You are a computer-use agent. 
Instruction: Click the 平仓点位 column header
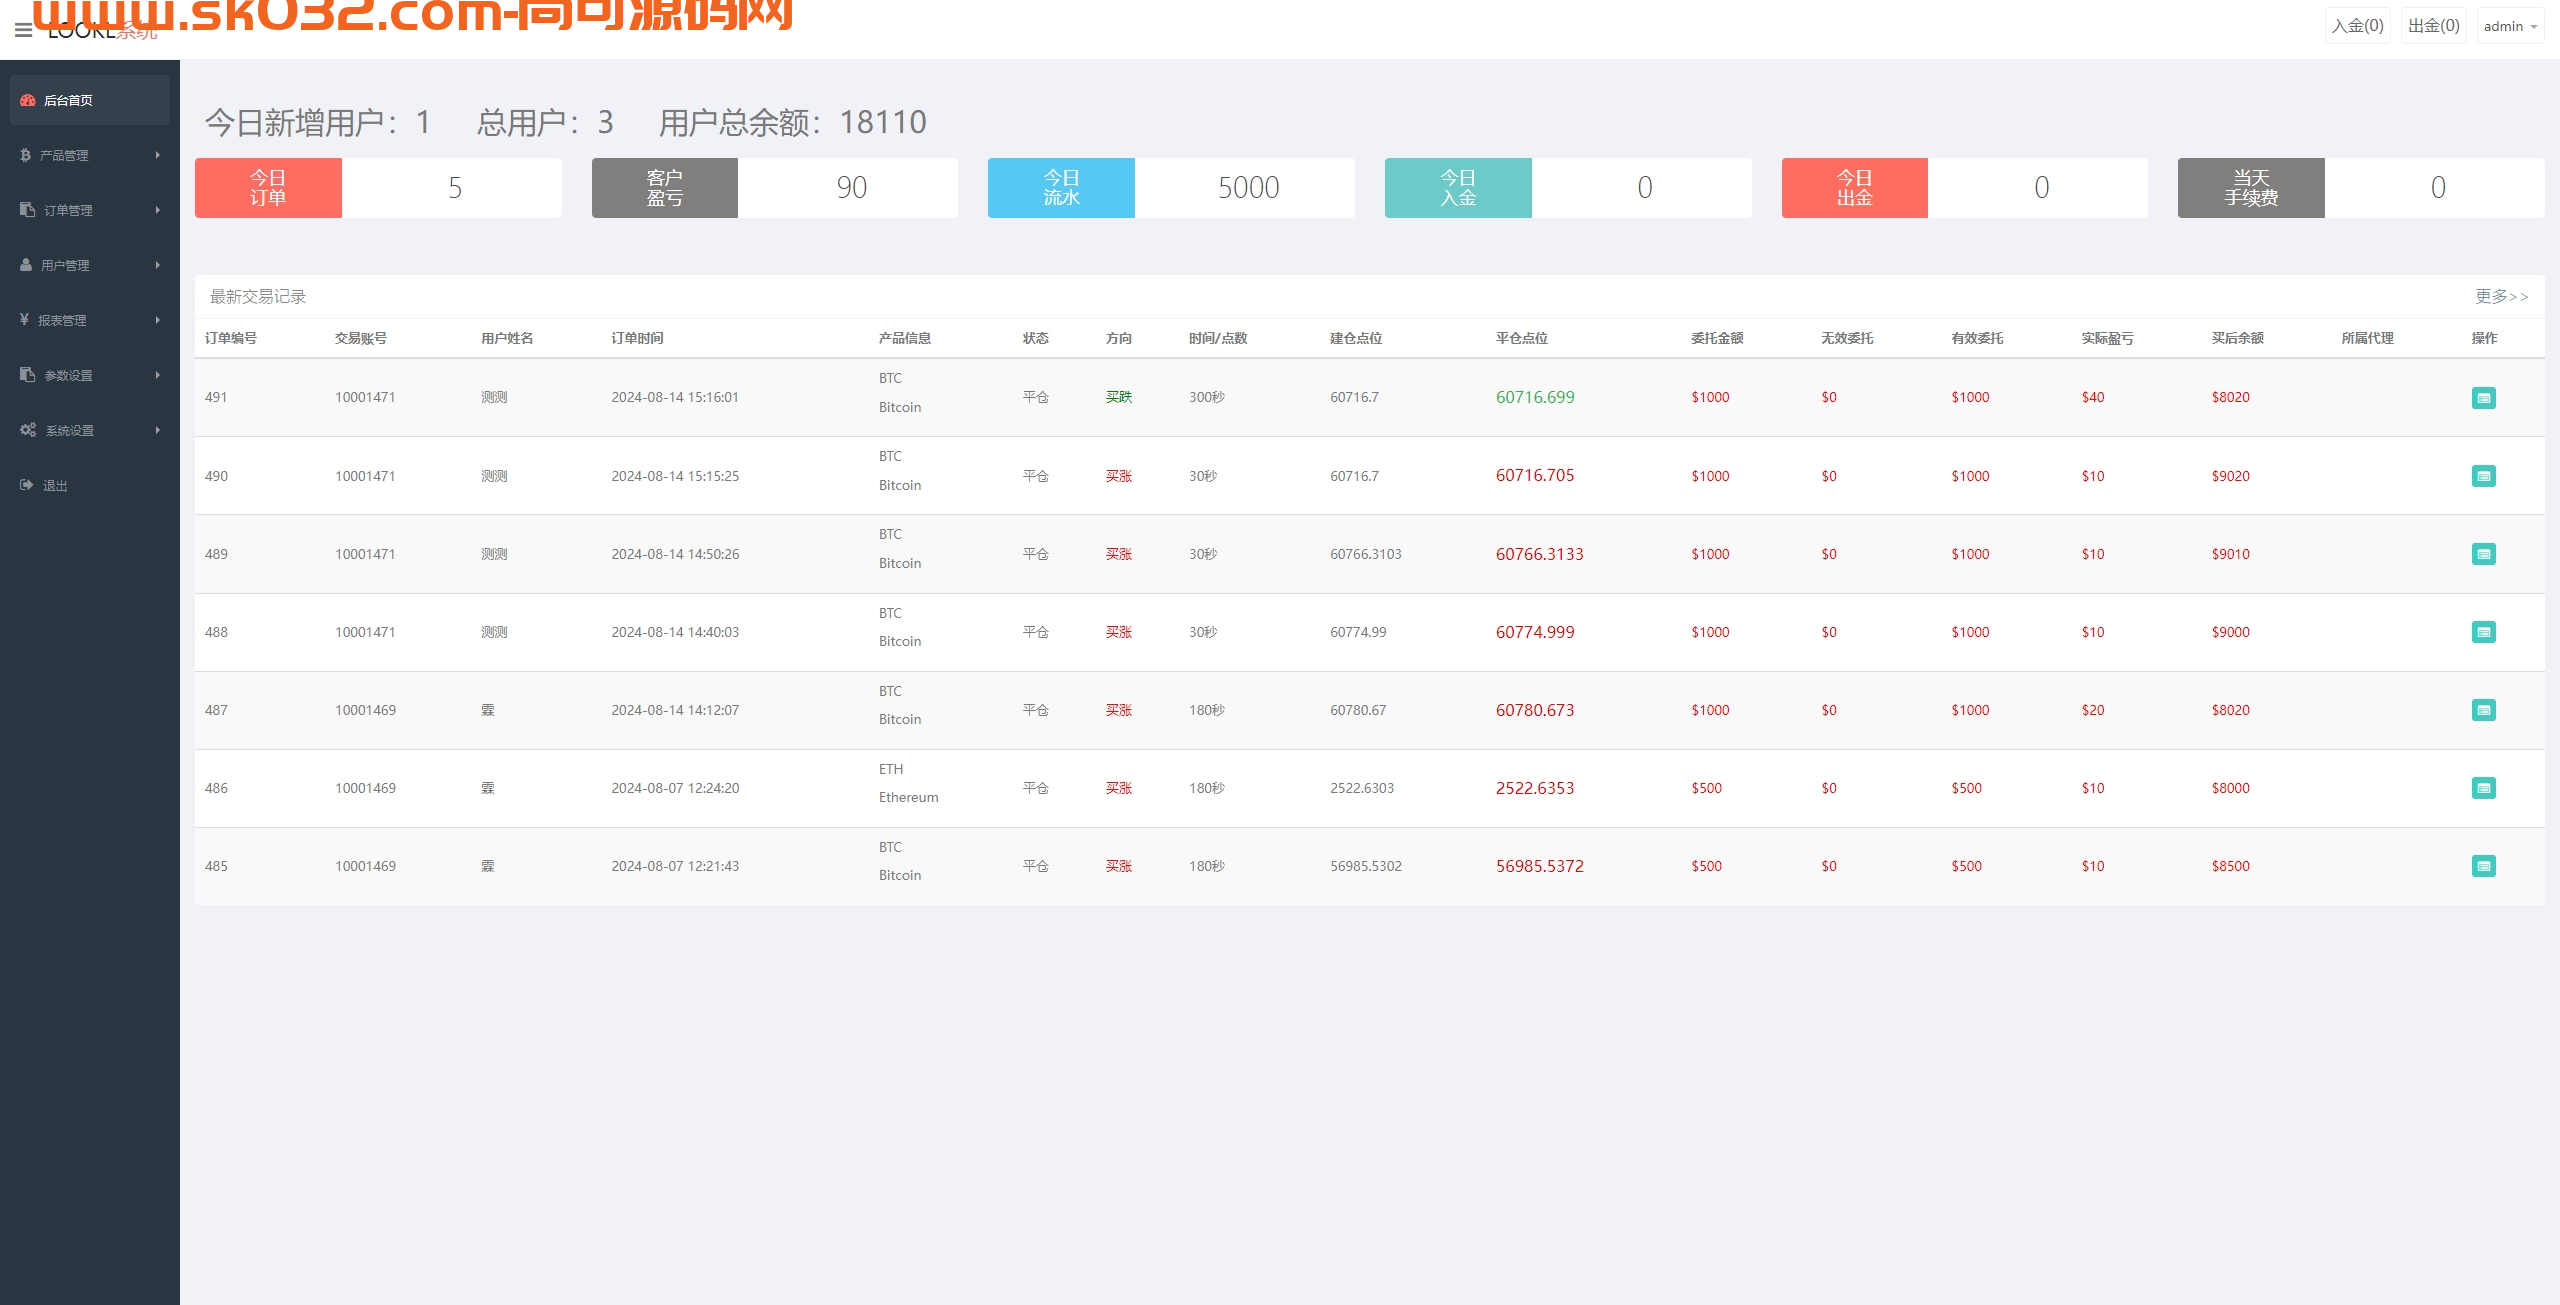click(1522, 338)
